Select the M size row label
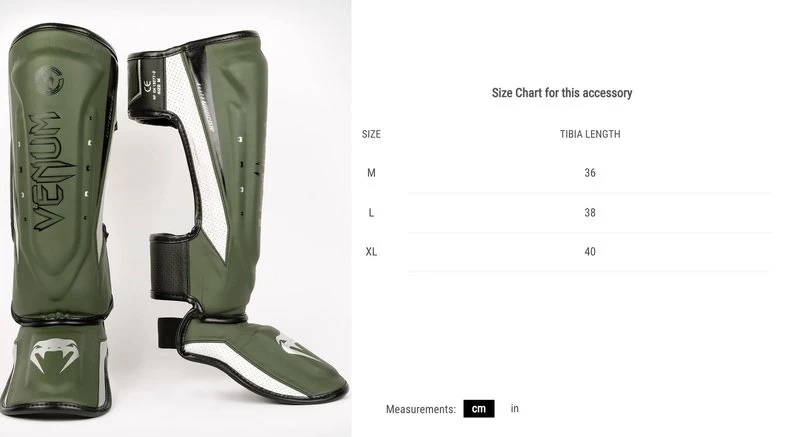Image resolution: width=800 pixels, height=437 pixels. pyautogui.click(x=371, y=173)
